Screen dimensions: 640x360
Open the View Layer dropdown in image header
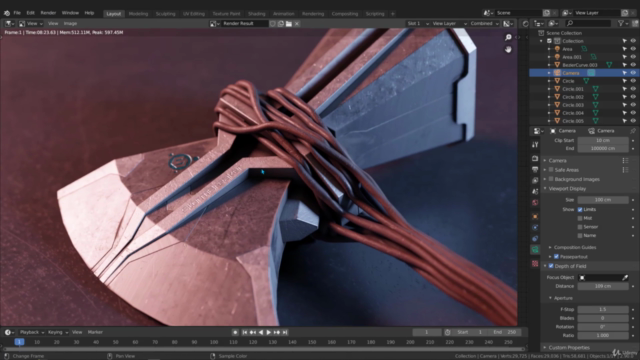pyautogui.click(x=449, y=24)
